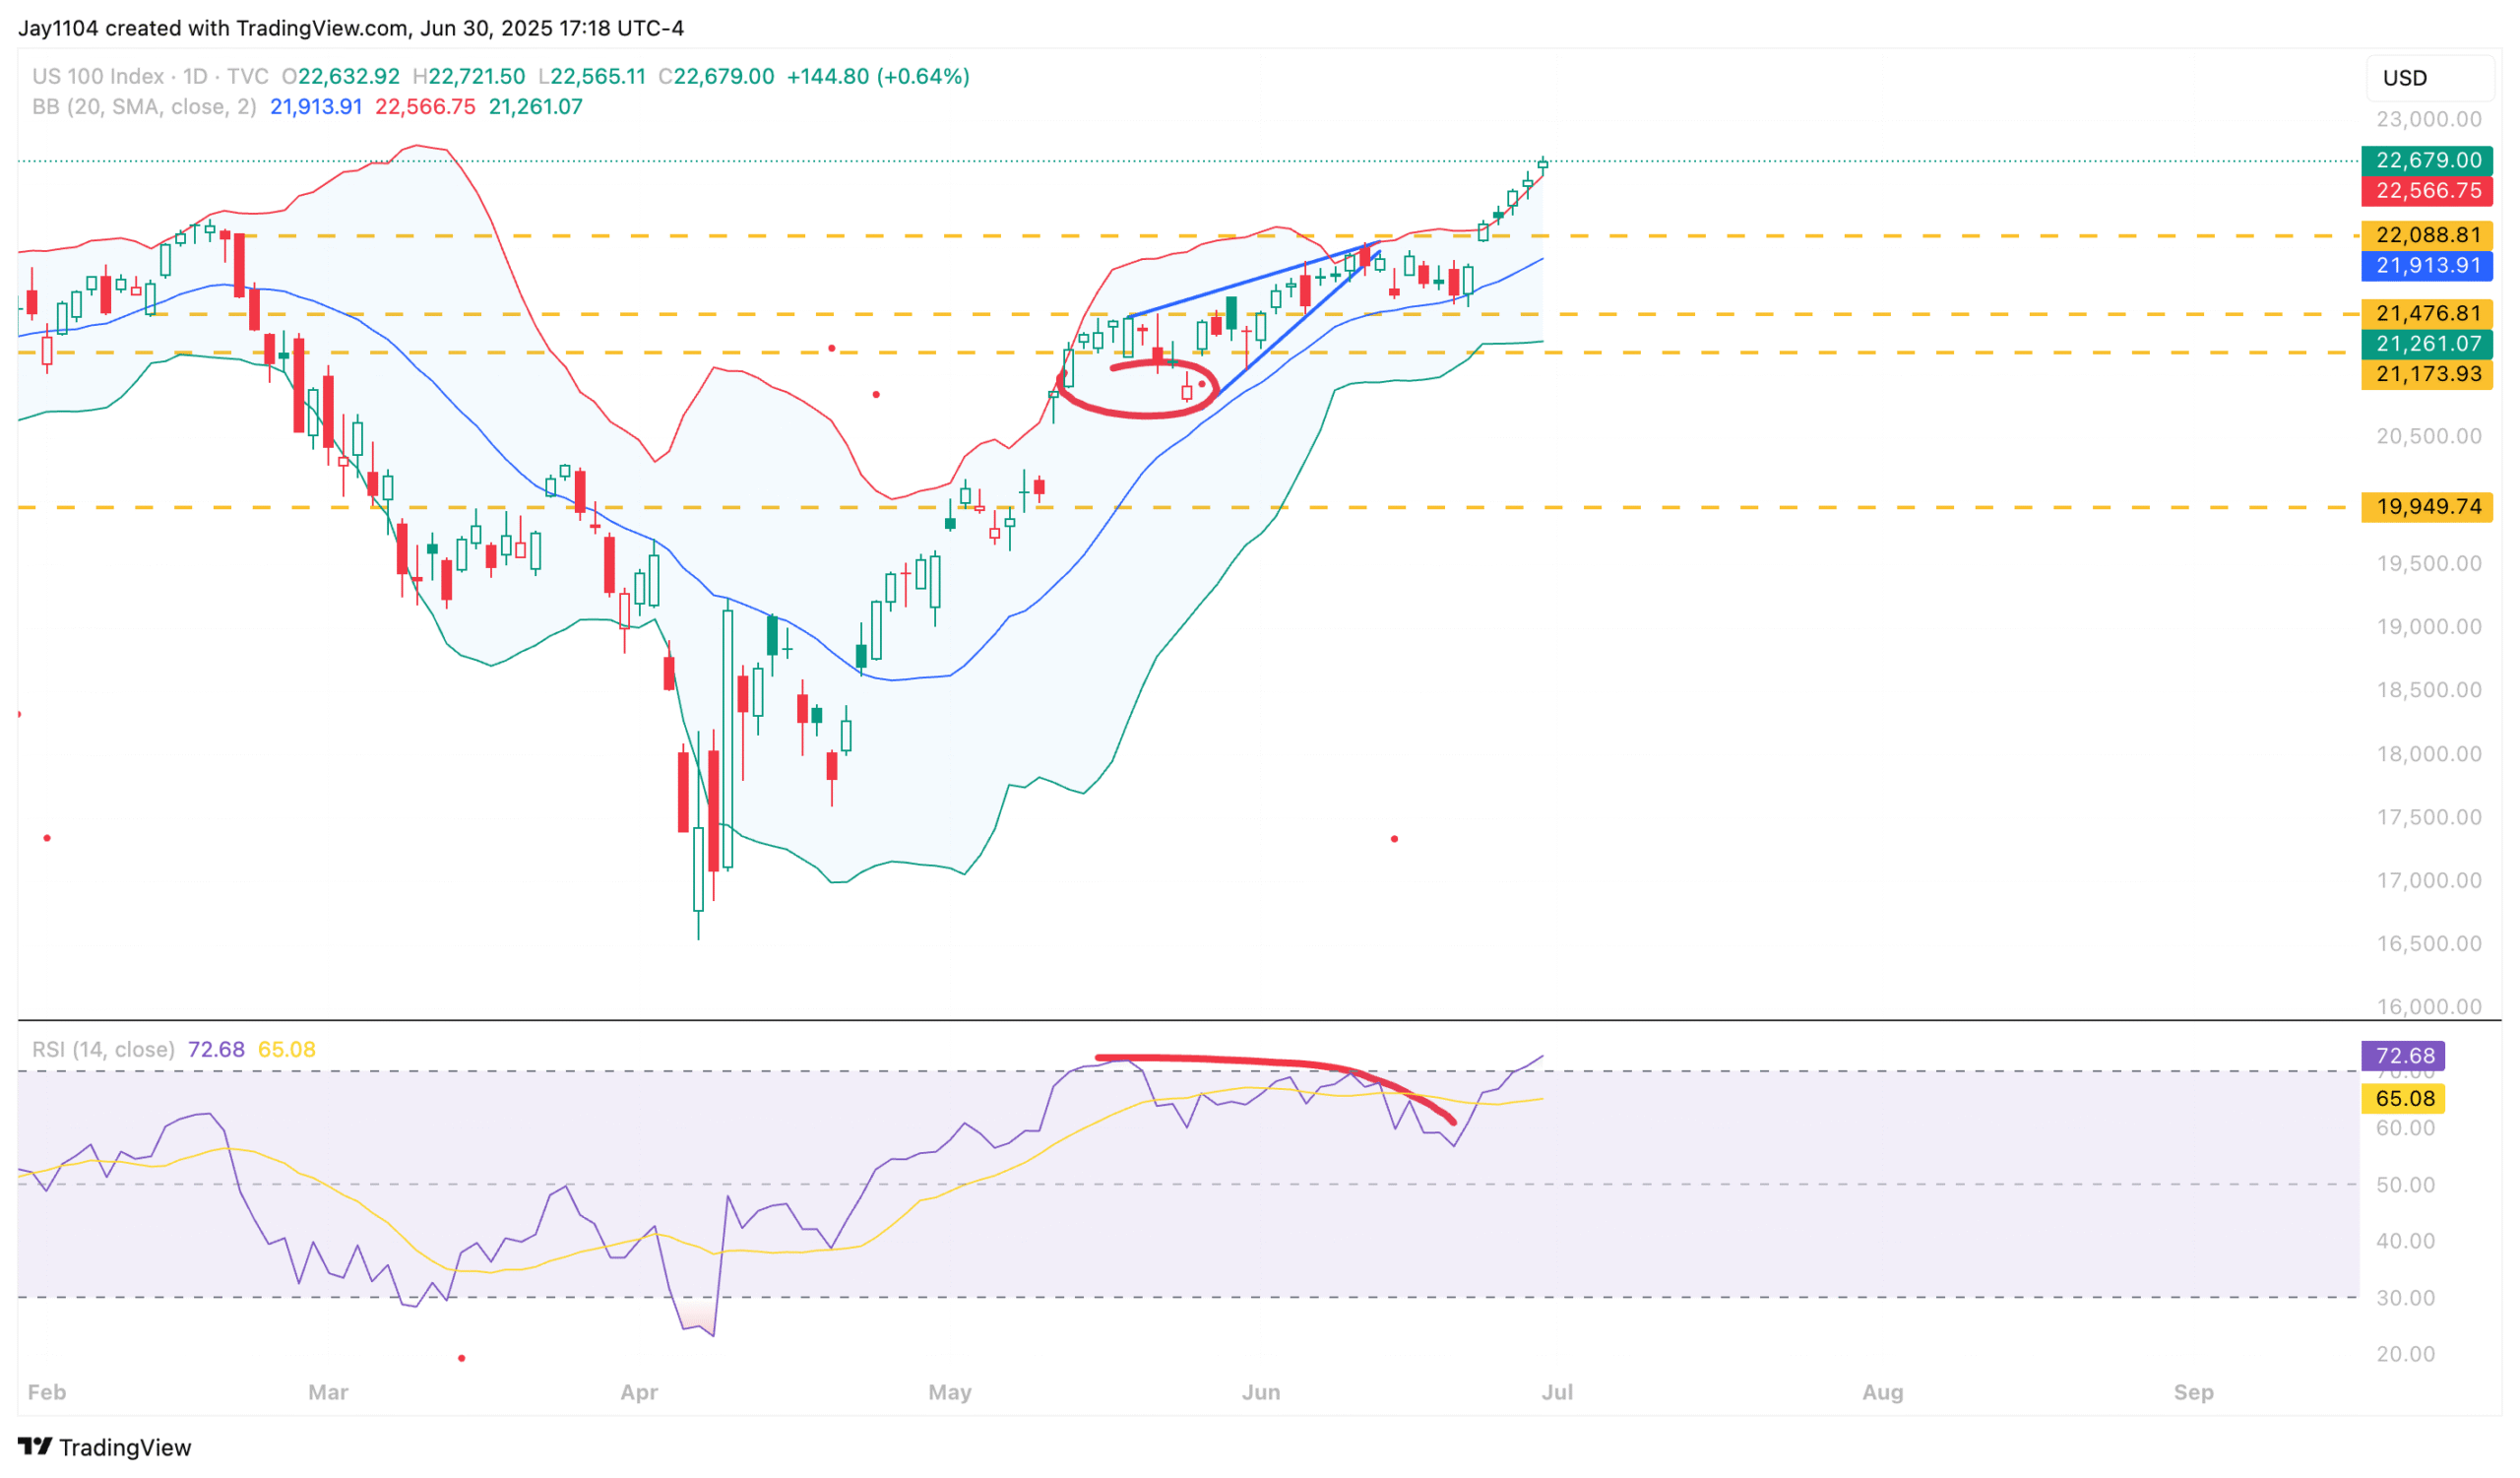This screenshot has width=2520, height=1478.
Task: Click the Sep label on the time axis
Action: click(x=2193, y=1391)
